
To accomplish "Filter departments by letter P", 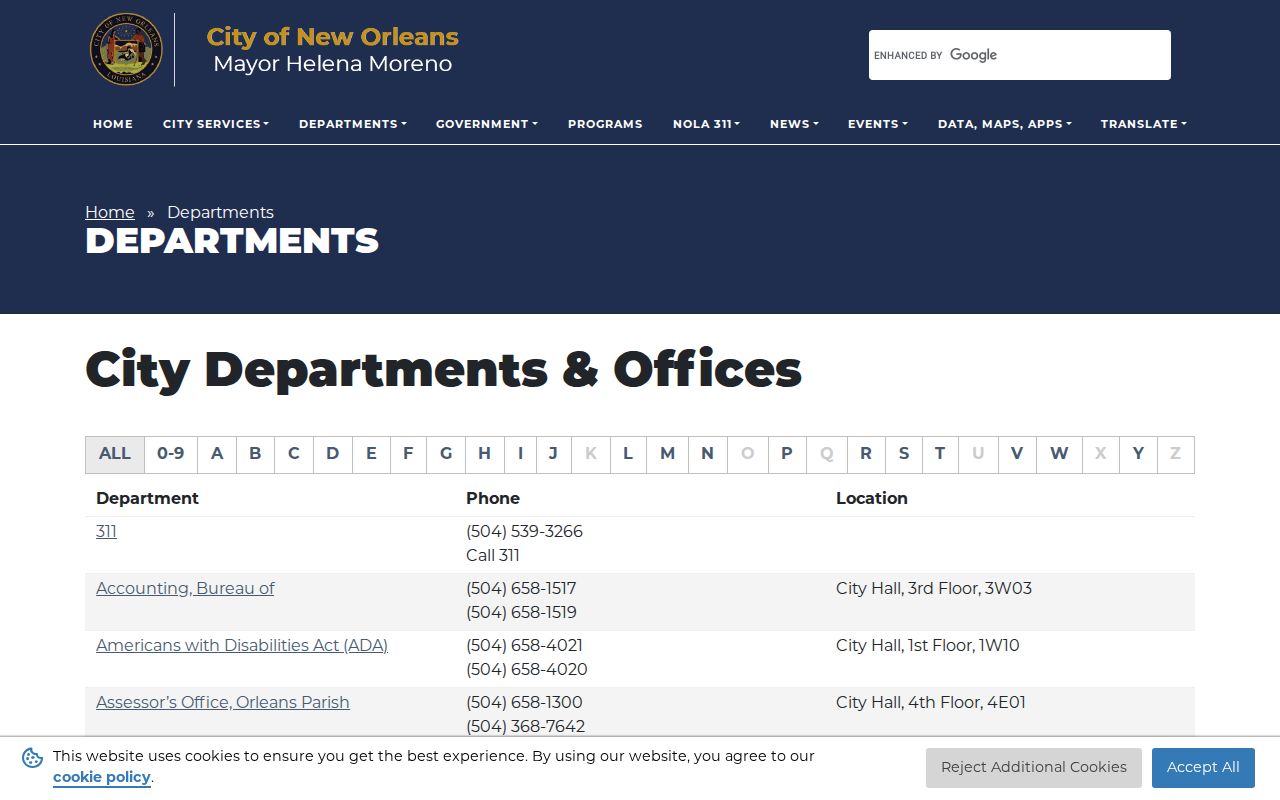I will [x=787, y=454].
